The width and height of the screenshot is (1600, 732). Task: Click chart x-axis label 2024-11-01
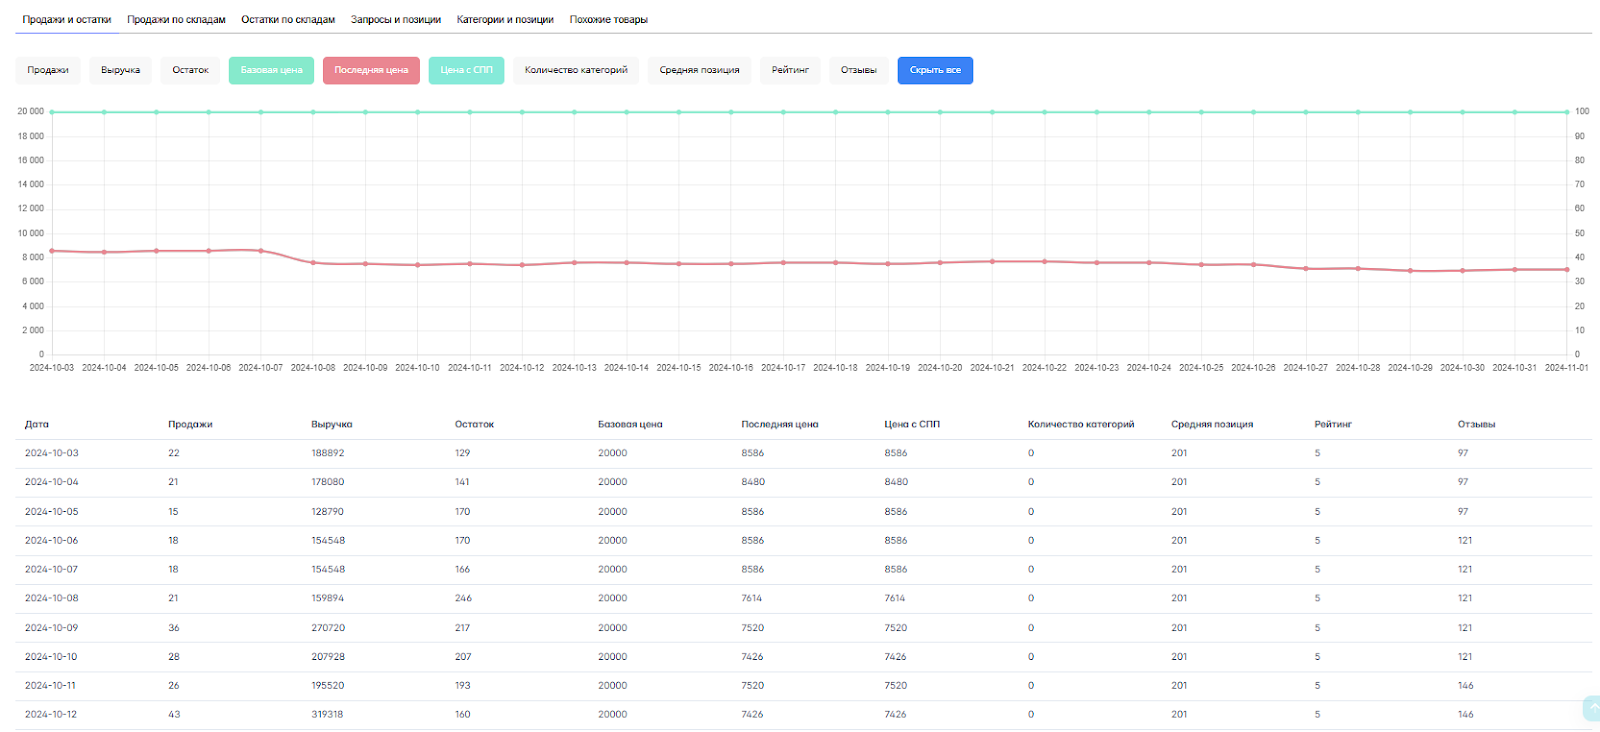pos(1567,368)
